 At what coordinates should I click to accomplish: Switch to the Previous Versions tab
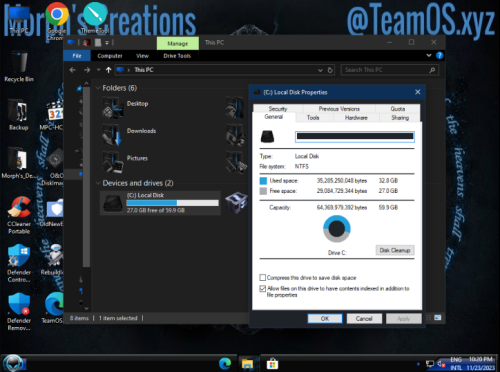339,109
